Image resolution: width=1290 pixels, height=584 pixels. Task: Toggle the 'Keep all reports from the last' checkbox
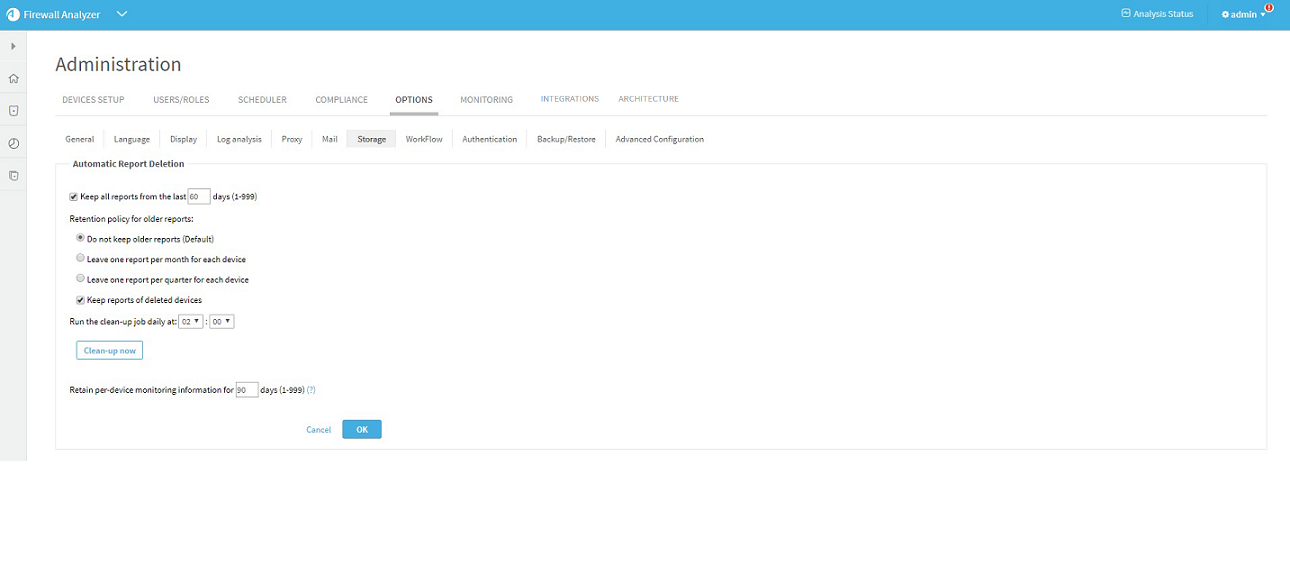[x=74, y=197]
